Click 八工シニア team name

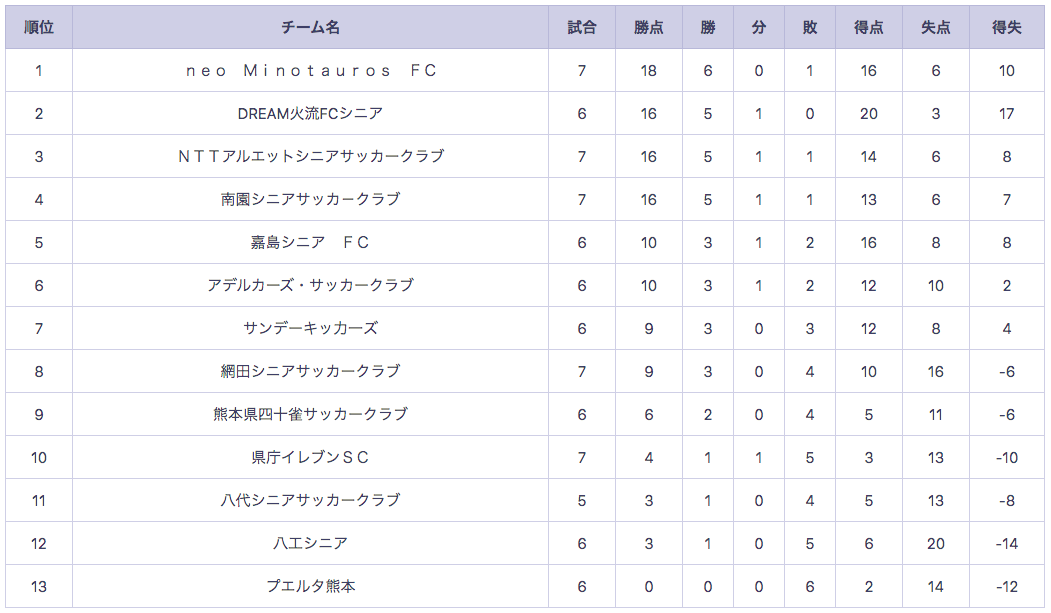[310, 543]
